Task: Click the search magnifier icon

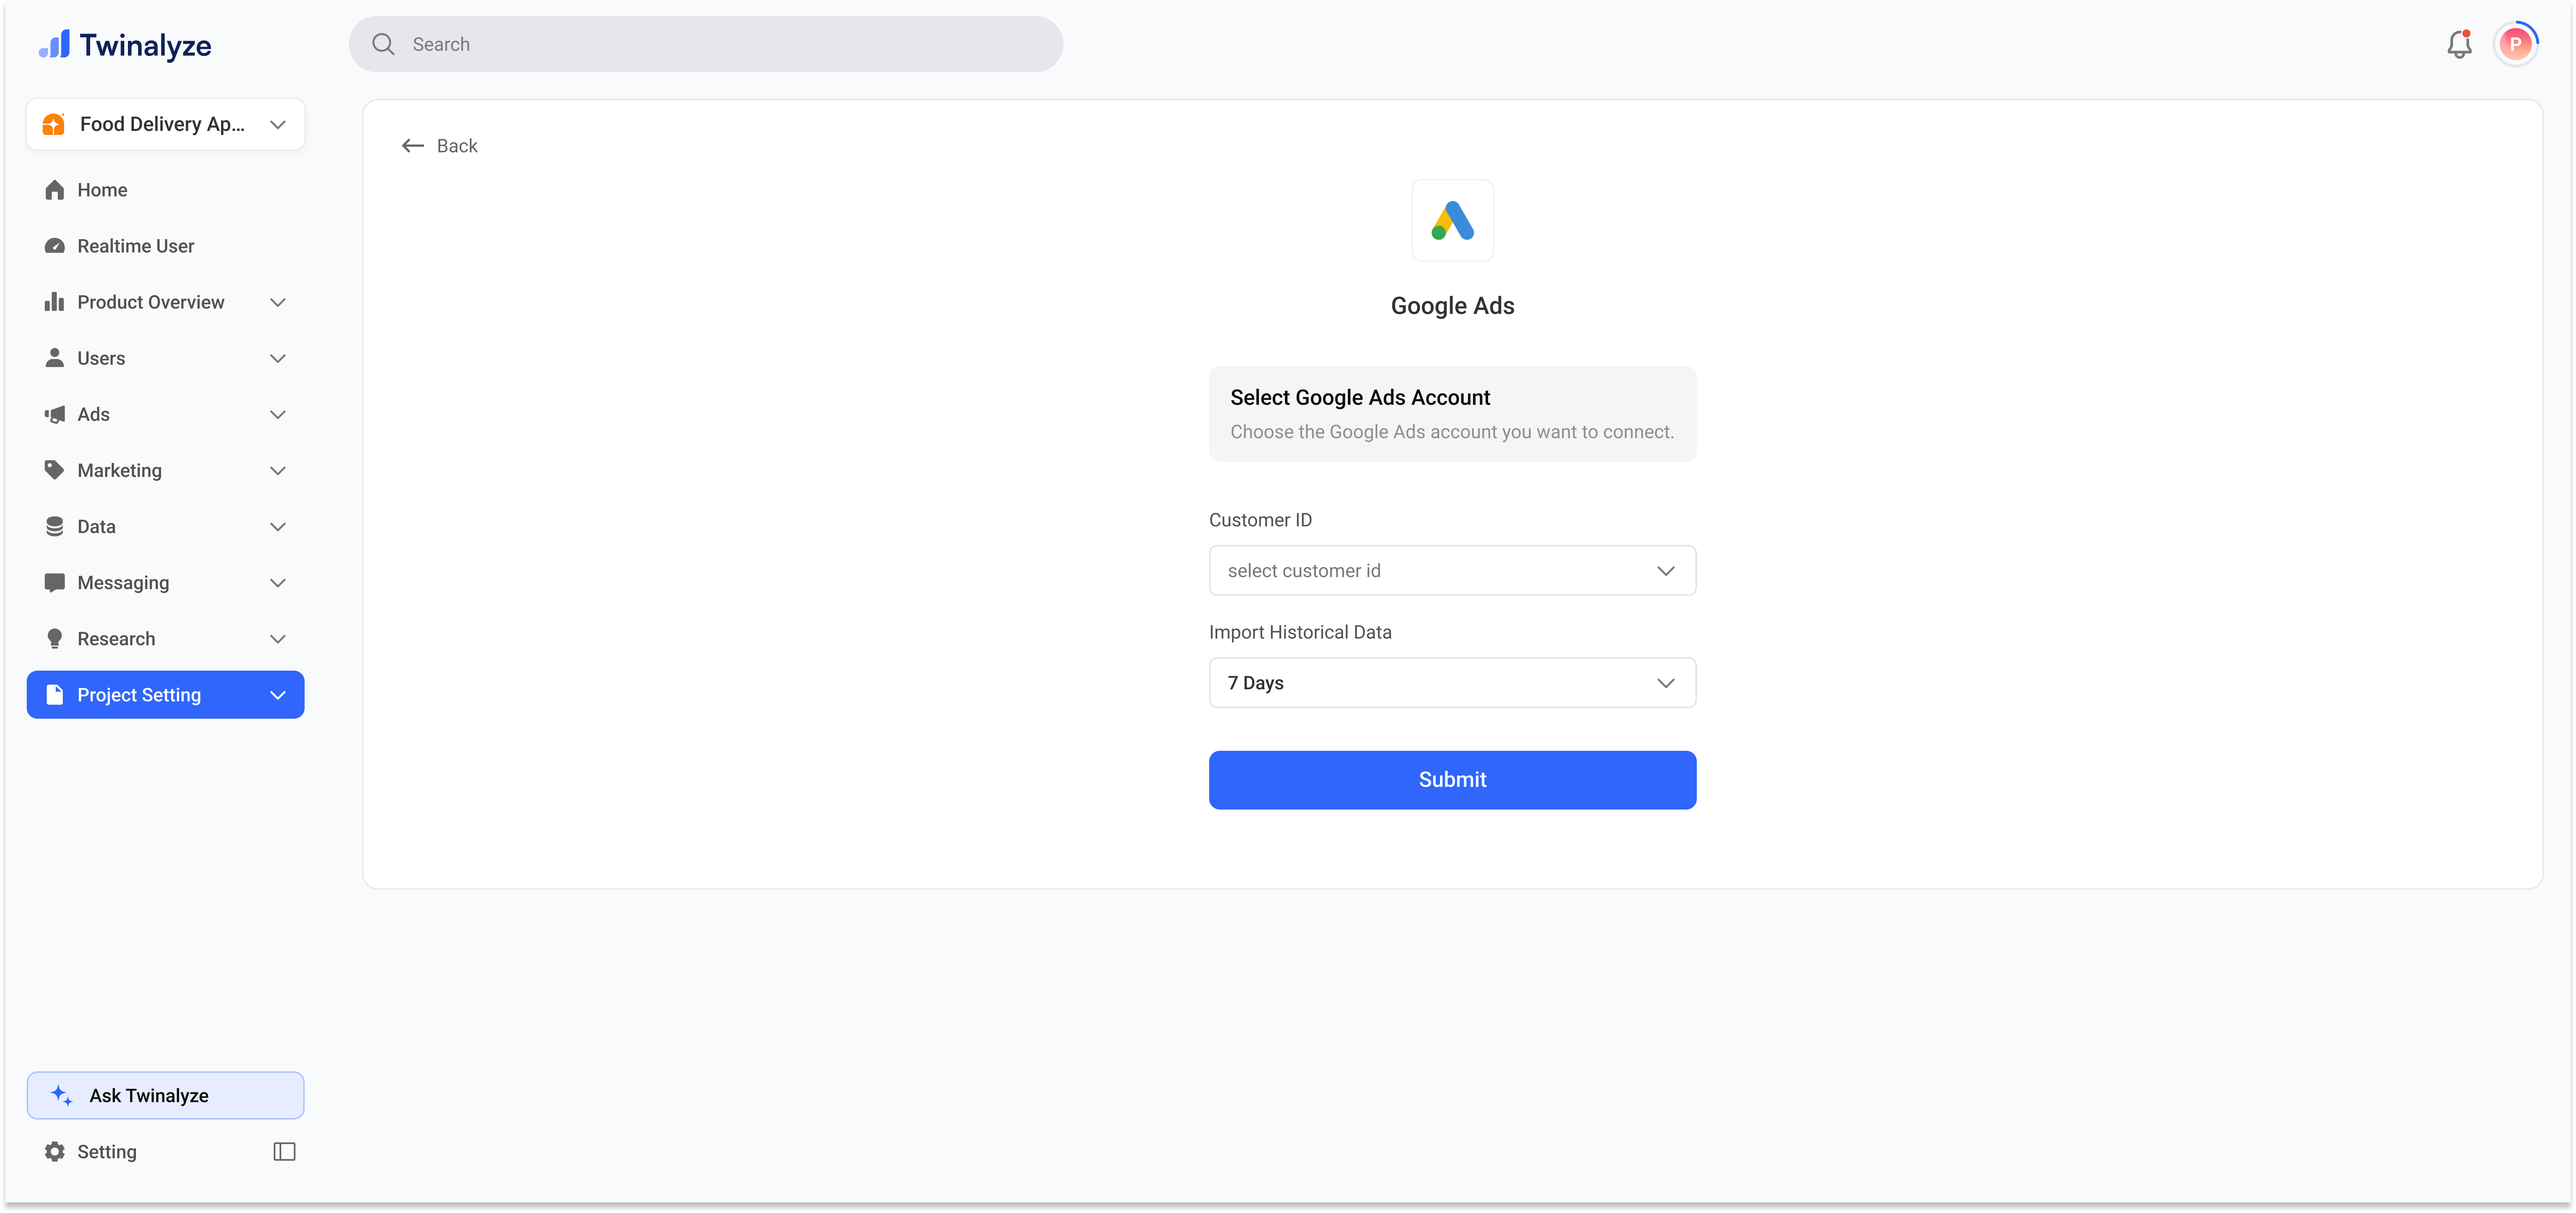Action: [383, 44]
